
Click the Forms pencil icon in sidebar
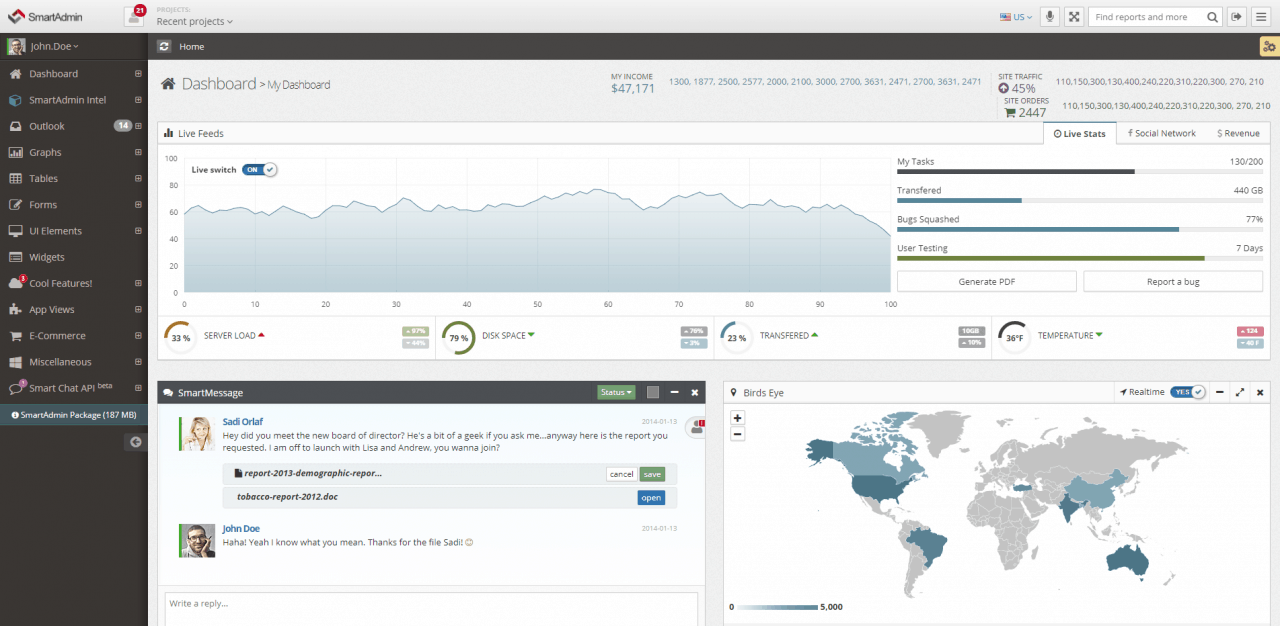pyautogui.click(x=15, y=205)
